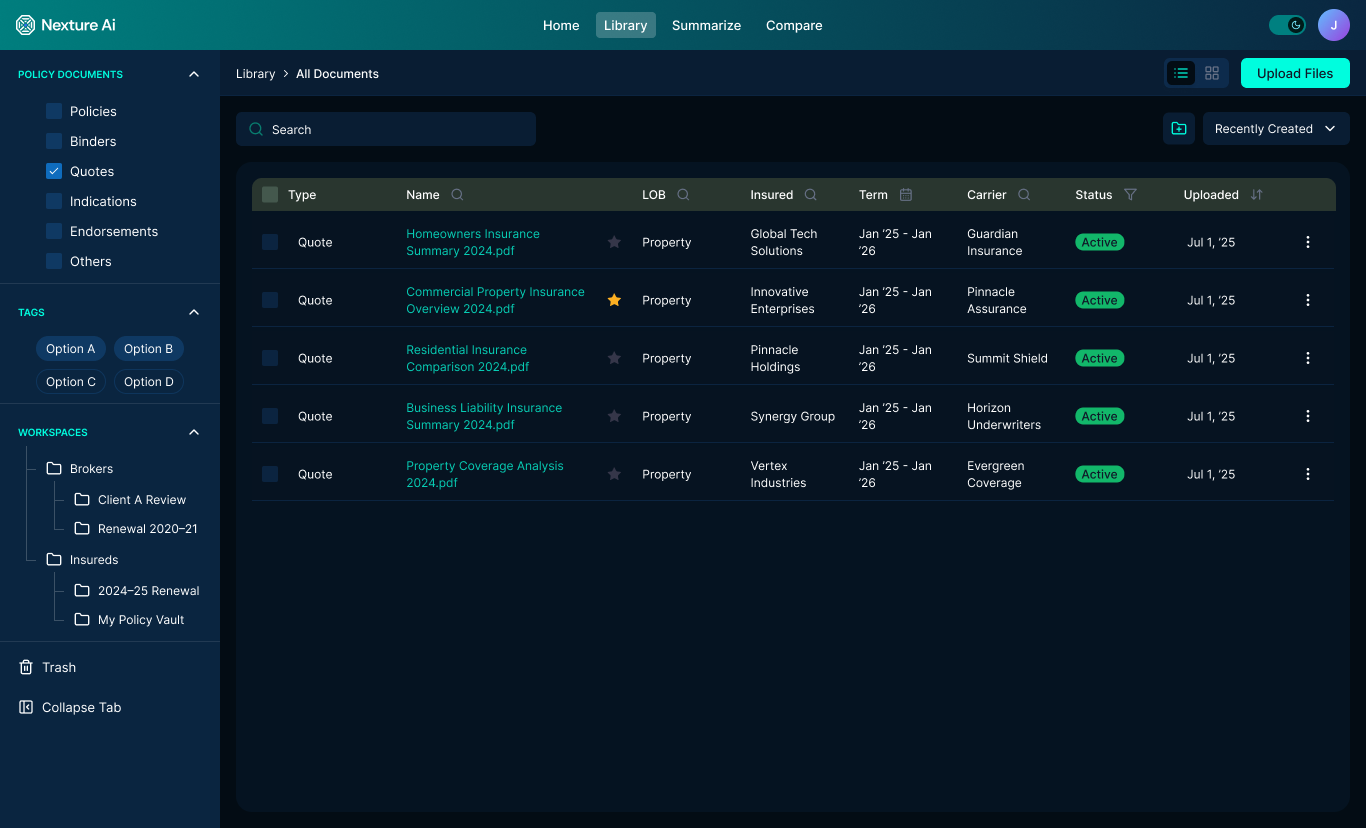Select the Option C tag
Image resolution: width=1366 pixels, height=828 pixels.
[x=71, y=382]
